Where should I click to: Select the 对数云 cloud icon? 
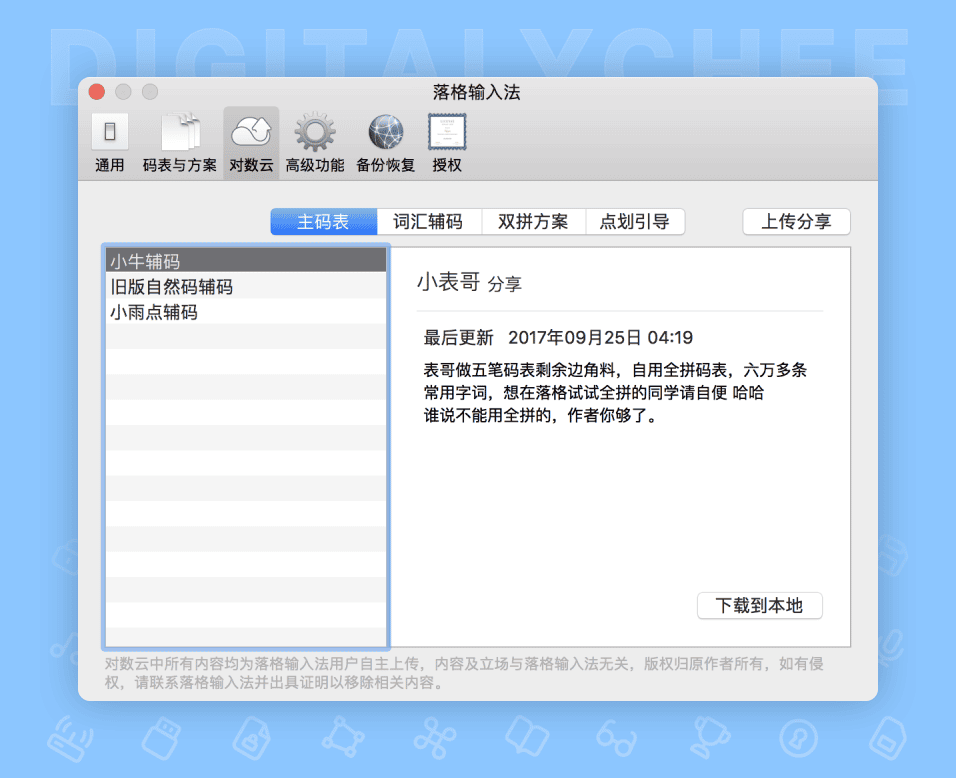(251, 143)
